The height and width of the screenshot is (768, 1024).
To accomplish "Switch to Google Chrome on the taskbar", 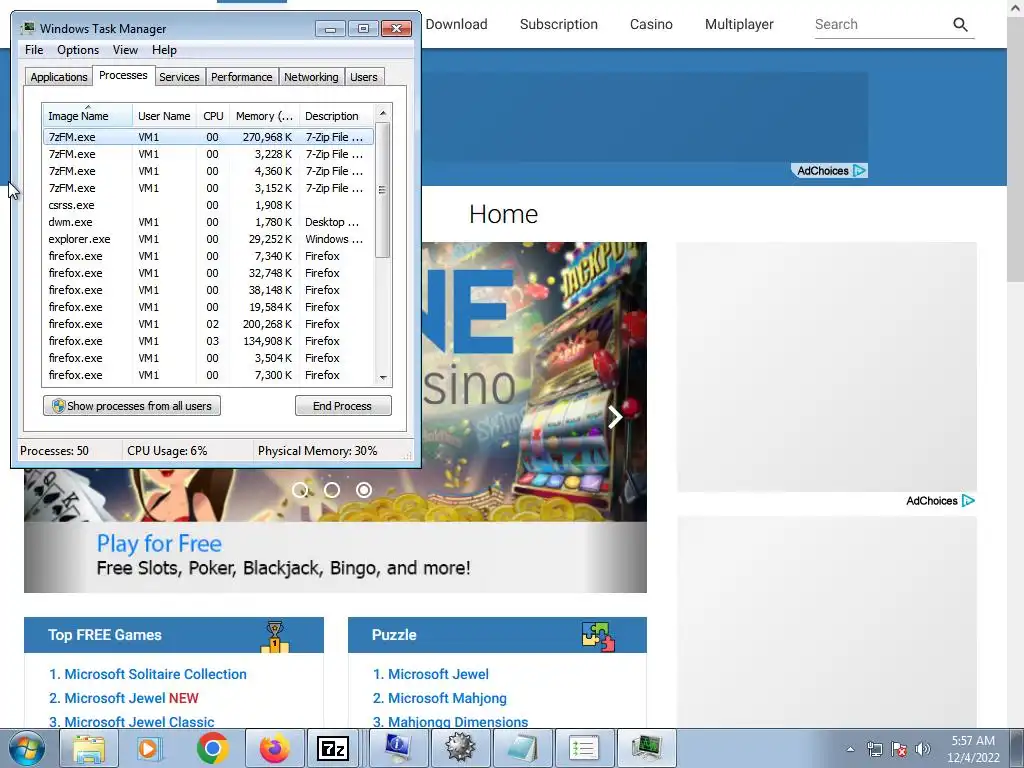I will 212,748.
